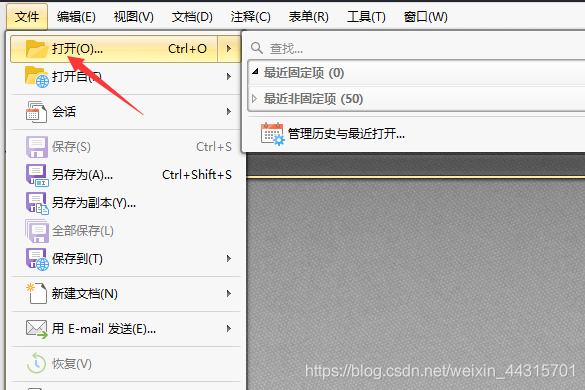Open the 编辑(E) menu
Screen dimensions: 585x390
click(76, 17)
